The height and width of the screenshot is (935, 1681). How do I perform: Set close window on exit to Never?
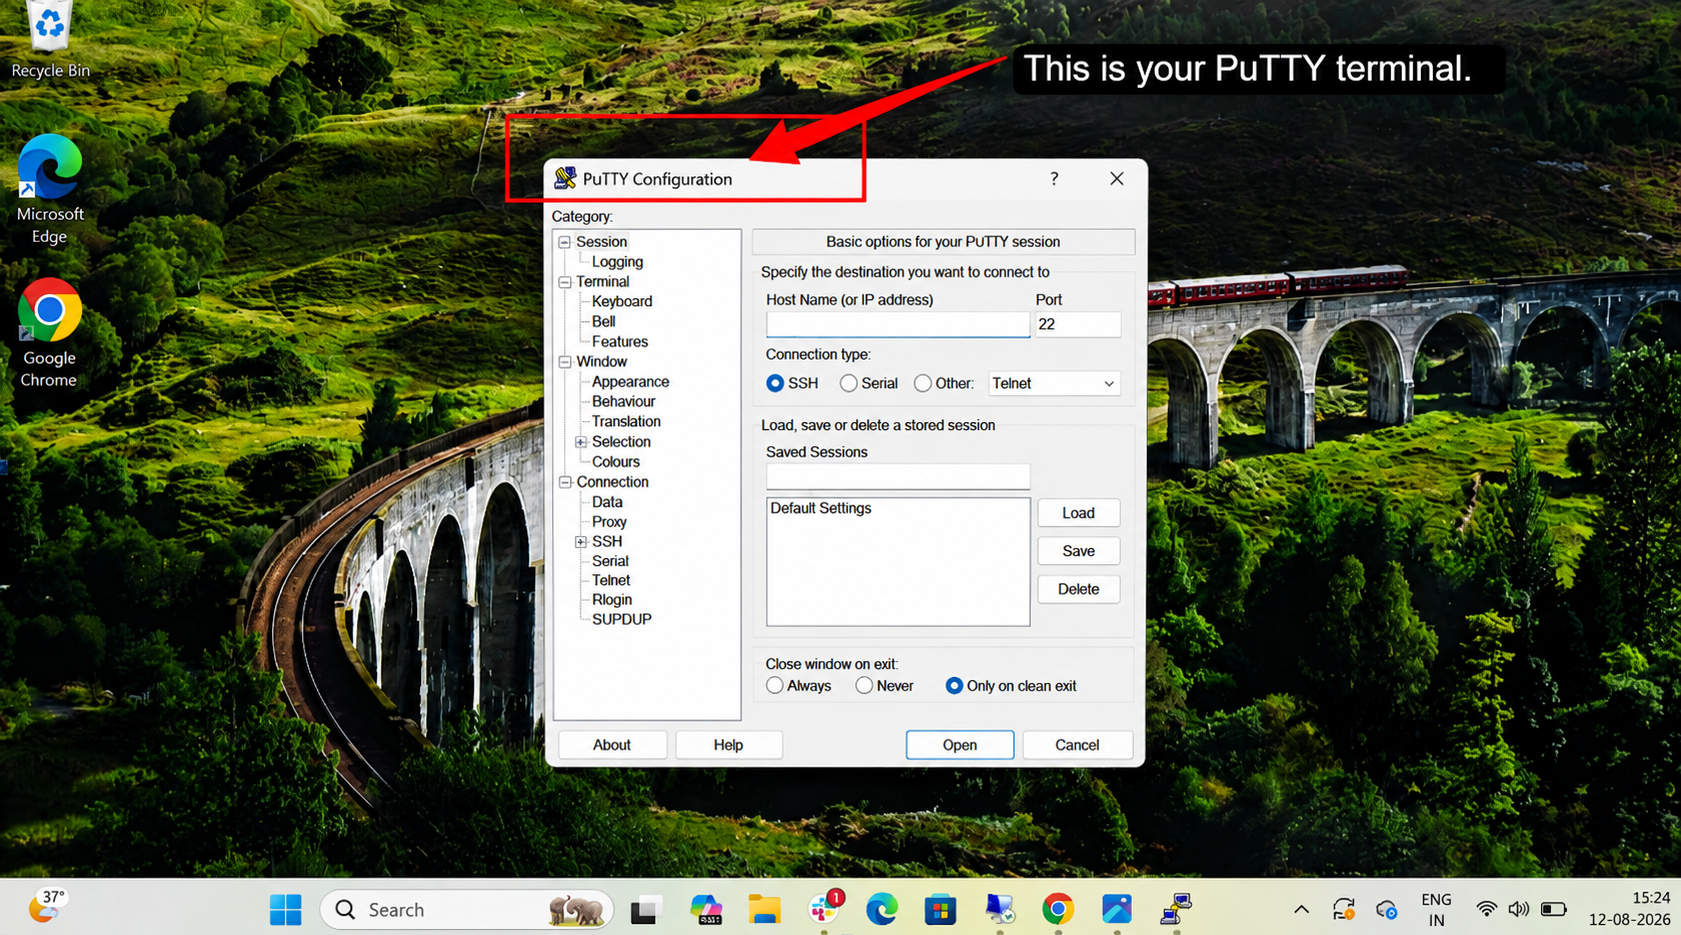(x=884, y=686)
